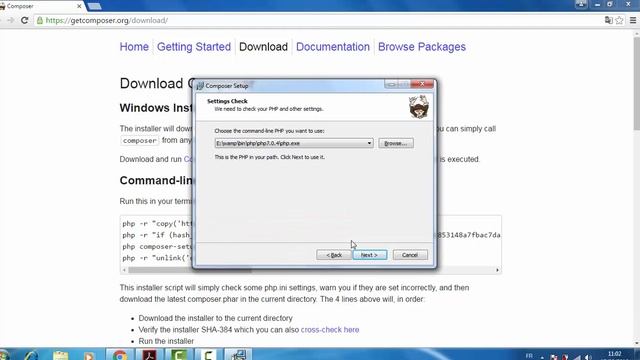The height and width of the screenshot is (360, 640).
Task: Click 'Settings Check' heading in dialog
Action: (x=227, y=101)
